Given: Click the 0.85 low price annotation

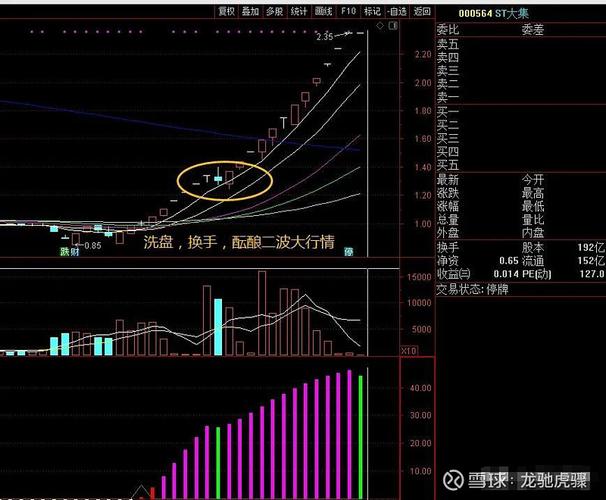Looking at the screenshot, I should (x=93, y=245).
